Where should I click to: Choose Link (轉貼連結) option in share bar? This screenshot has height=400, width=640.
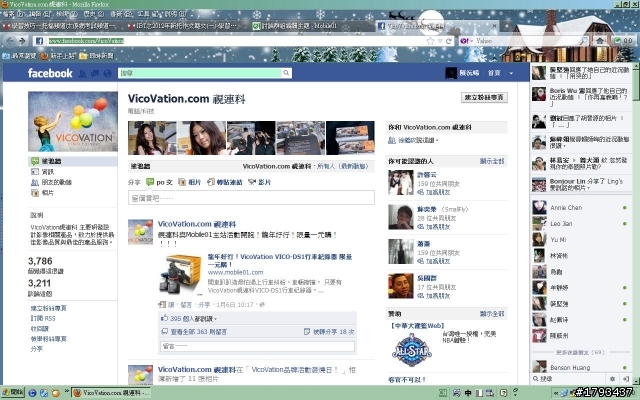pyautogui.click(x=224, y=182)
